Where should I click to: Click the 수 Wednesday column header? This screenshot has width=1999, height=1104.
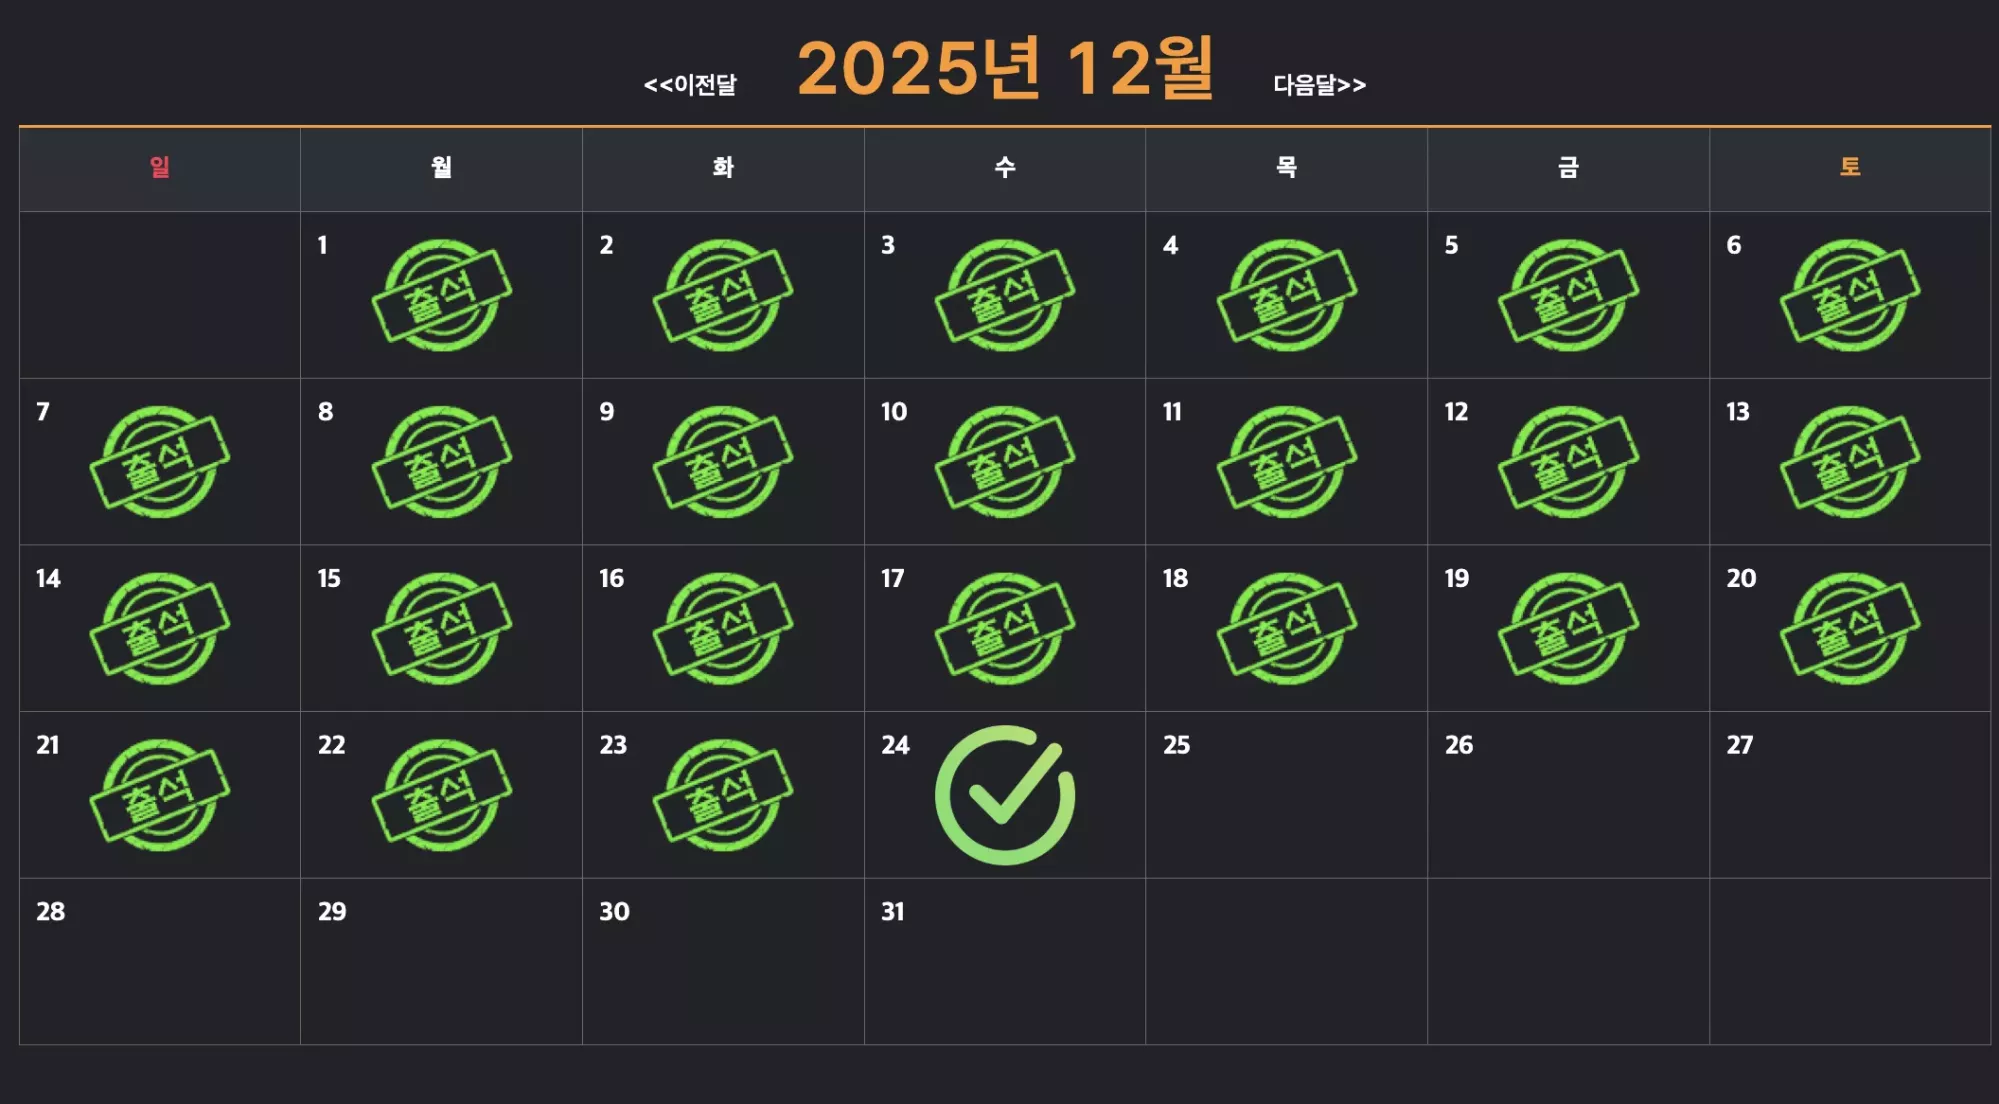(1005, 167)
